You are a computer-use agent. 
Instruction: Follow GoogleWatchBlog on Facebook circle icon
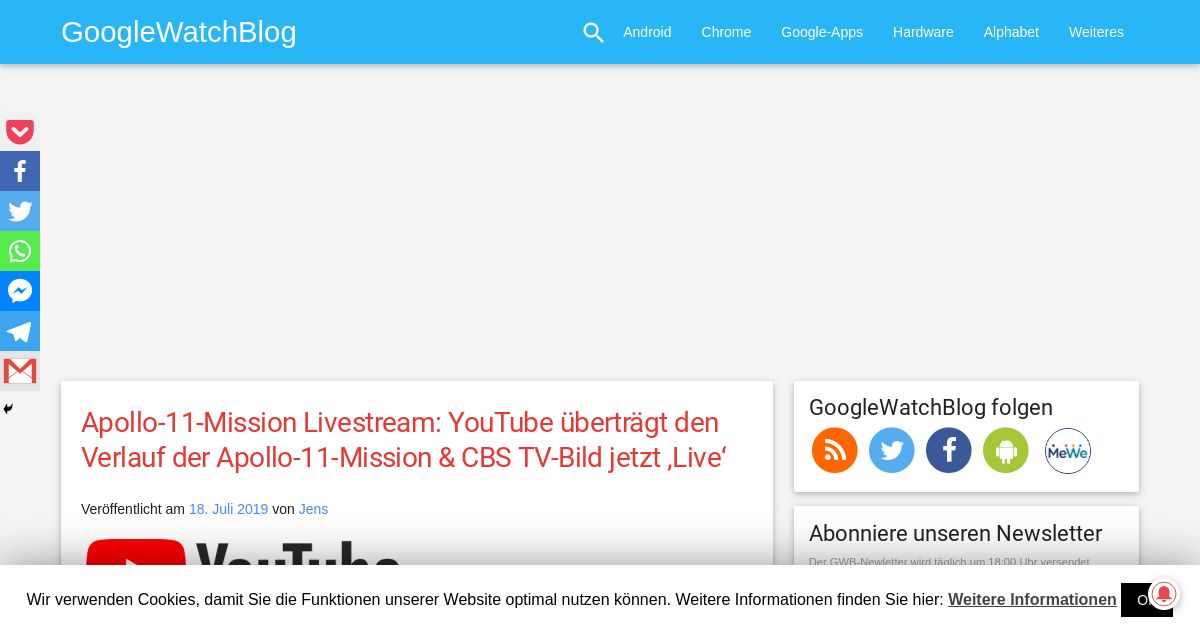(949, 450)
